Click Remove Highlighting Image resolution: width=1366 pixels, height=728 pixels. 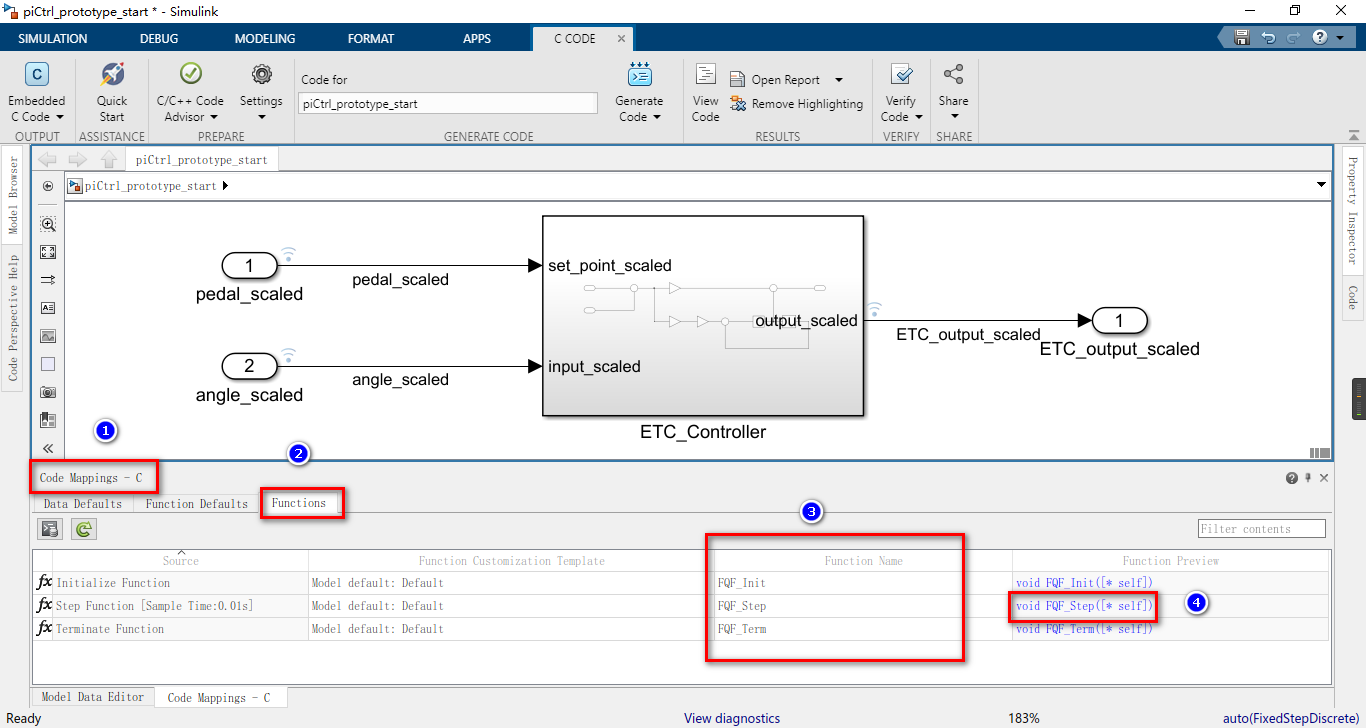pyautogui.click(x=796, y=104)
